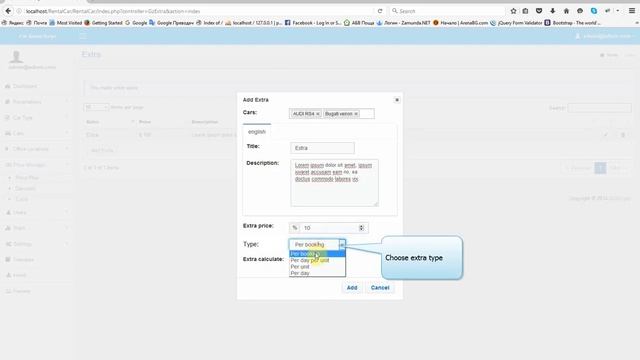Open the items per page dropdown
The width and height of the screenshot is (640, 360).
(x=96, y=107)
